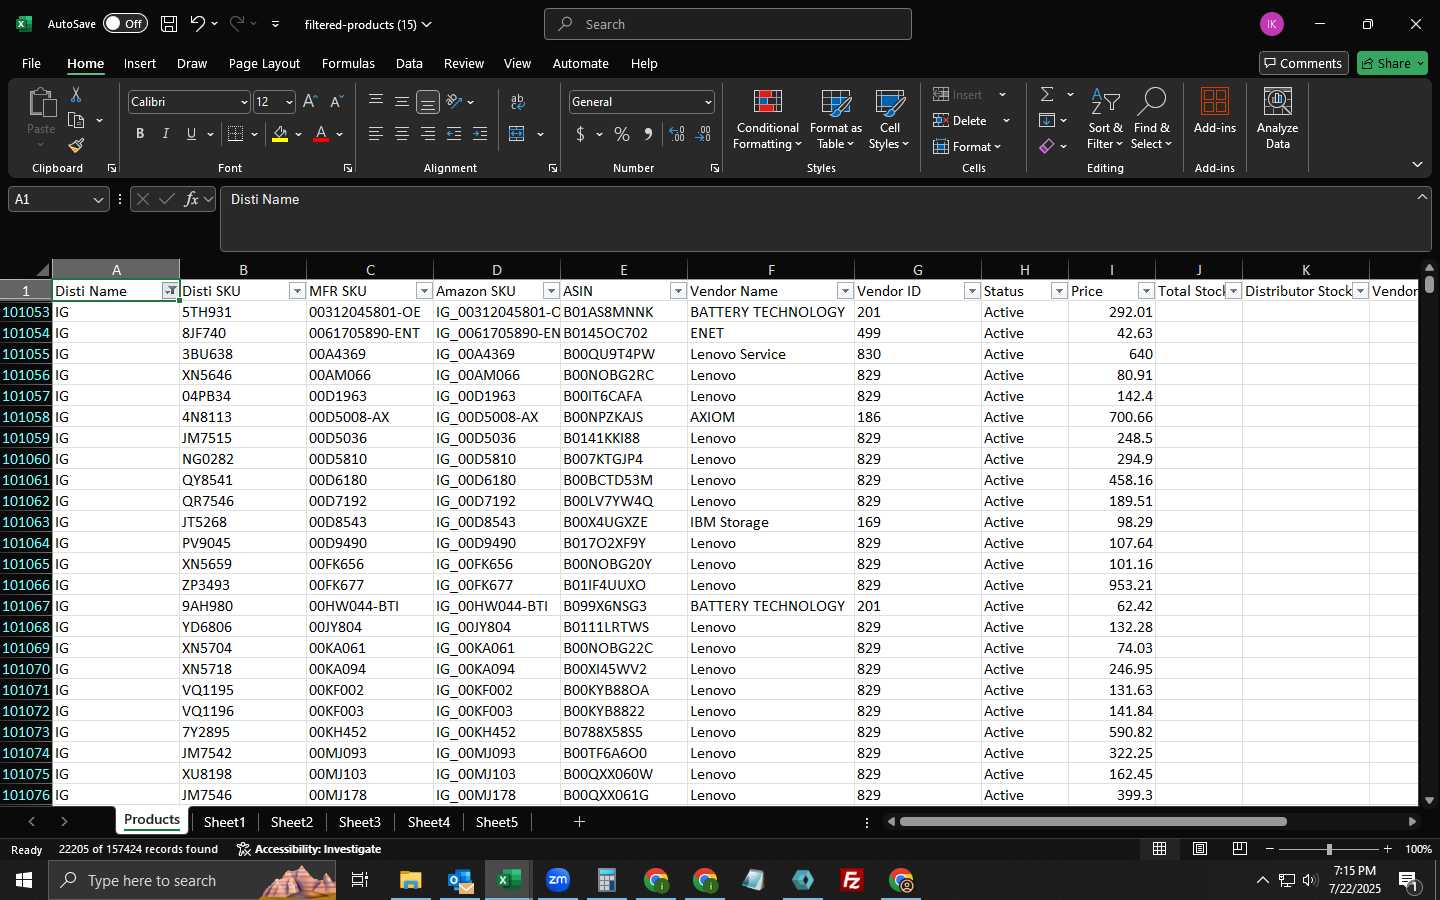Click the Clear eraser icon

[1047, 147]
